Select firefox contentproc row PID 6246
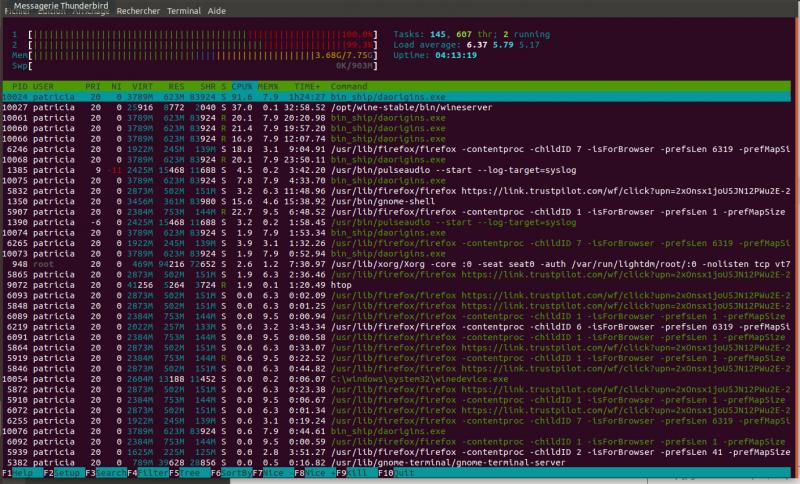The width and height of the screenshot is (800, 484). click(396, 149)
